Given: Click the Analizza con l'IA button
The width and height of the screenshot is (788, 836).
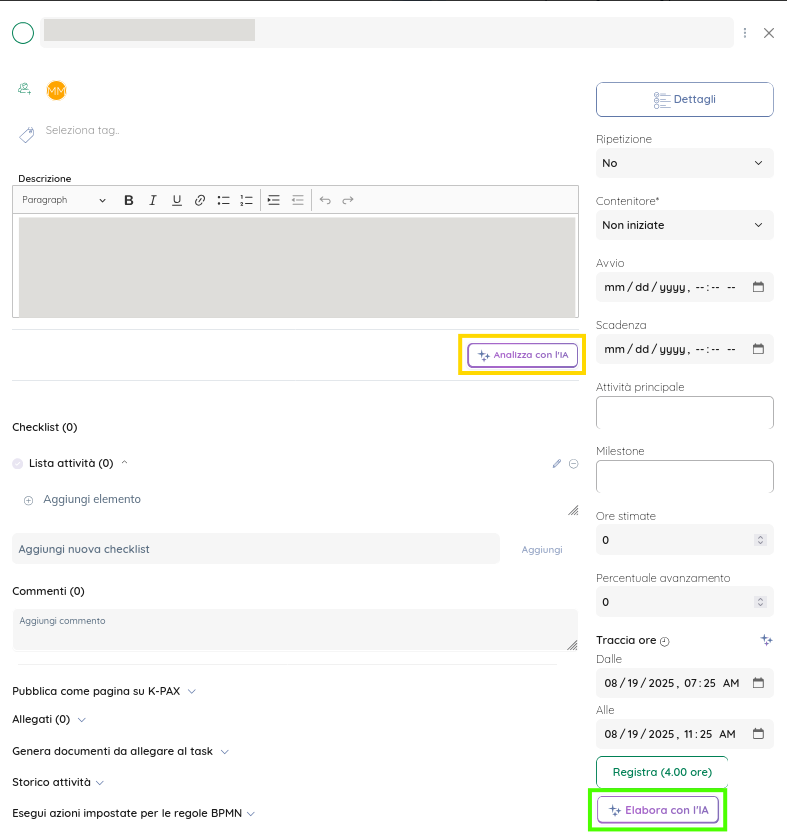Looking at the screenshot, I should point(522,355).
